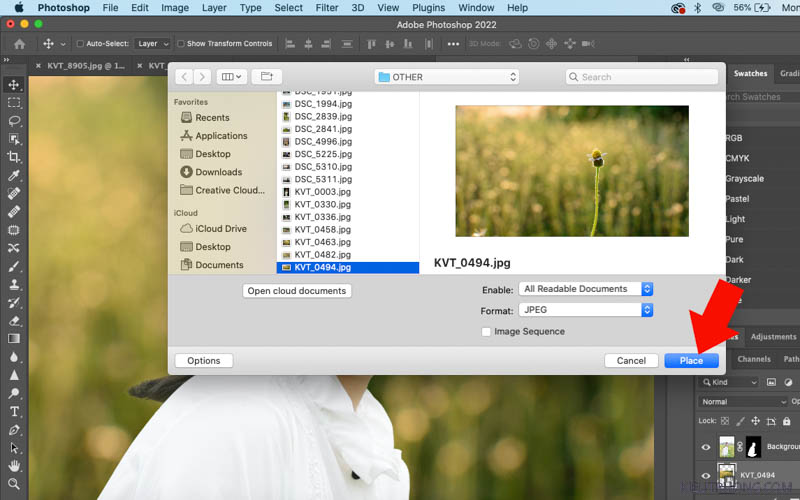This screenshot has height=500, width=800.
Task: Open the three-dots more options in options bar
Action: pos(453,44)
